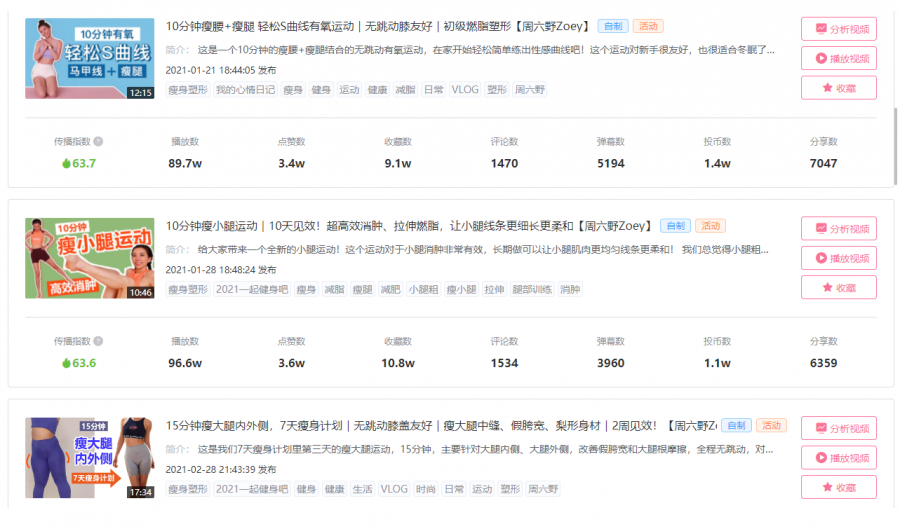Image resolution: width=900 pixels, height=529 pixels.
Task: Select VLOG tag in first video
Action: [x=465, y=90]
